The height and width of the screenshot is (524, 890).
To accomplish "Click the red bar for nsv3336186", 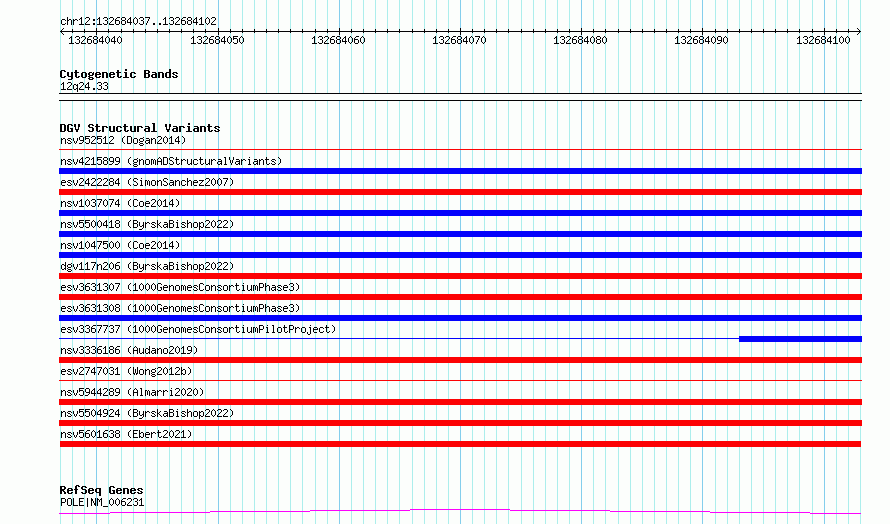I will [460, 360].
